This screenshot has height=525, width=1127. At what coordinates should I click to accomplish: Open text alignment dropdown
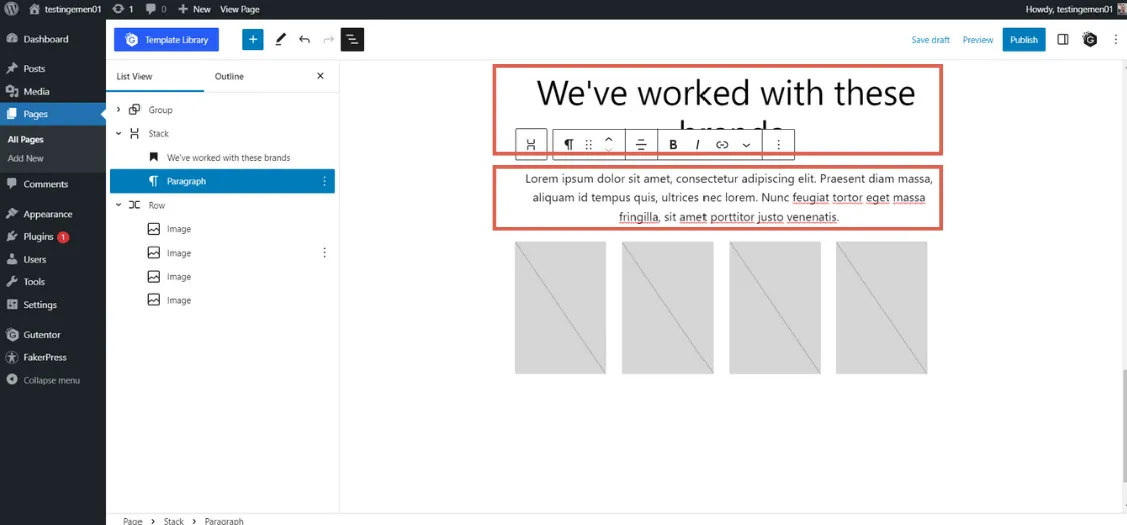(x=641, y=144)
